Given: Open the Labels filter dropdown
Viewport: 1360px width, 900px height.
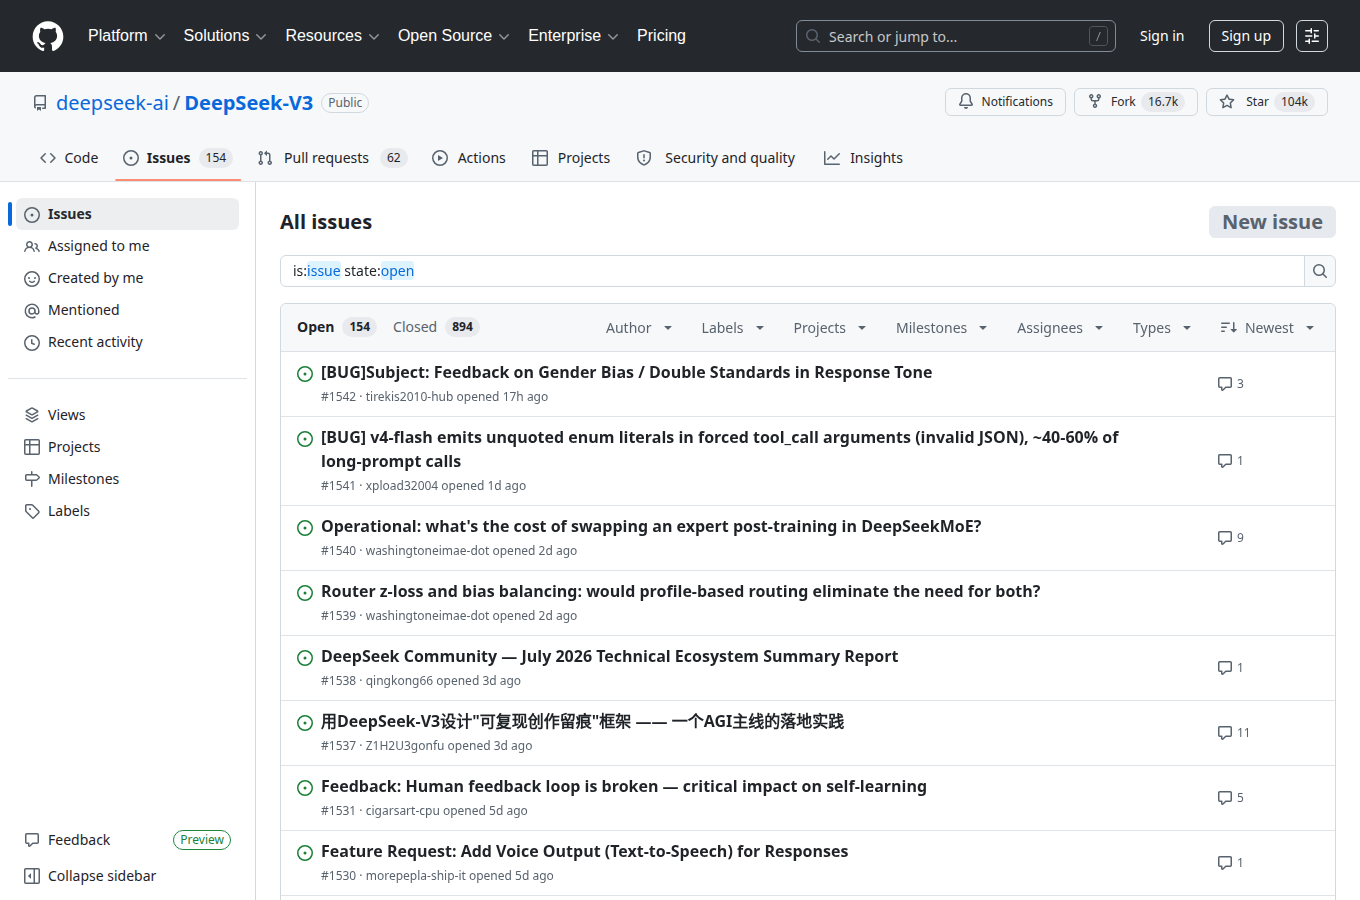Looking at the screenshot, I should (733, 328).
